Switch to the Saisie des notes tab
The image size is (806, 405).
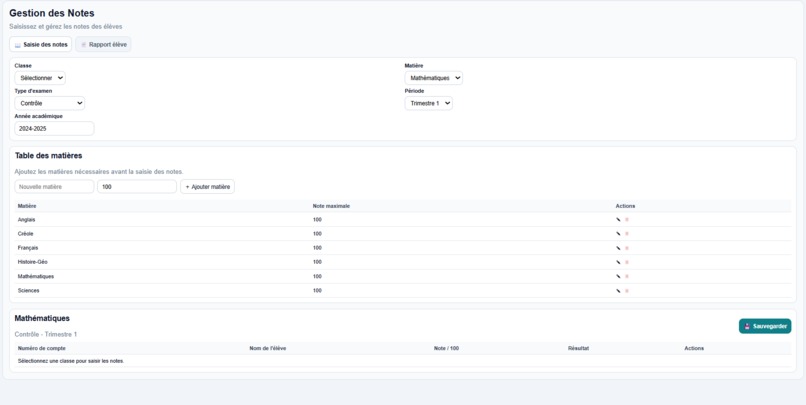41,45
